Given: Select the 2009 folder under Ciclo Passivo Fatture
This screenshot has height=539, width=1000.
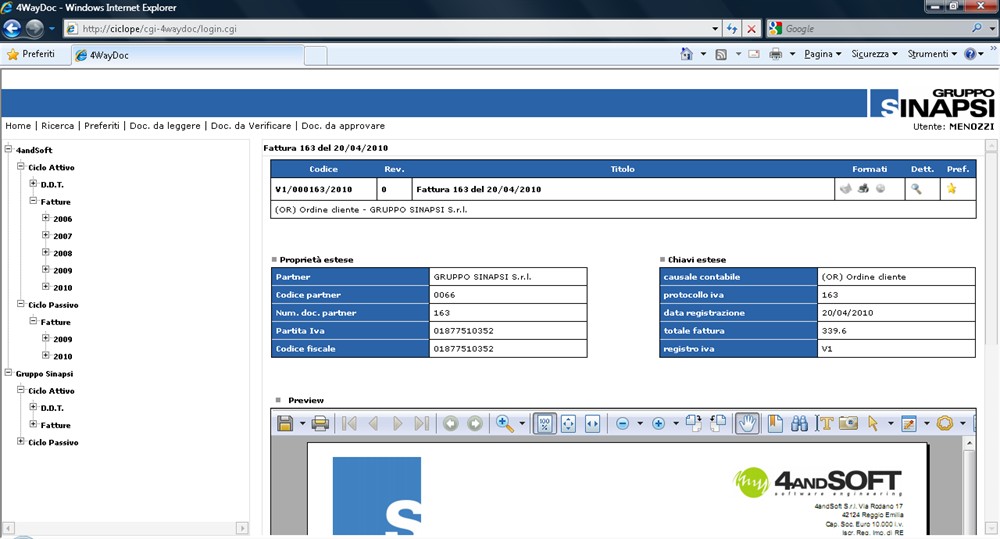Looking at the screenshot, I should click(62, 339).
